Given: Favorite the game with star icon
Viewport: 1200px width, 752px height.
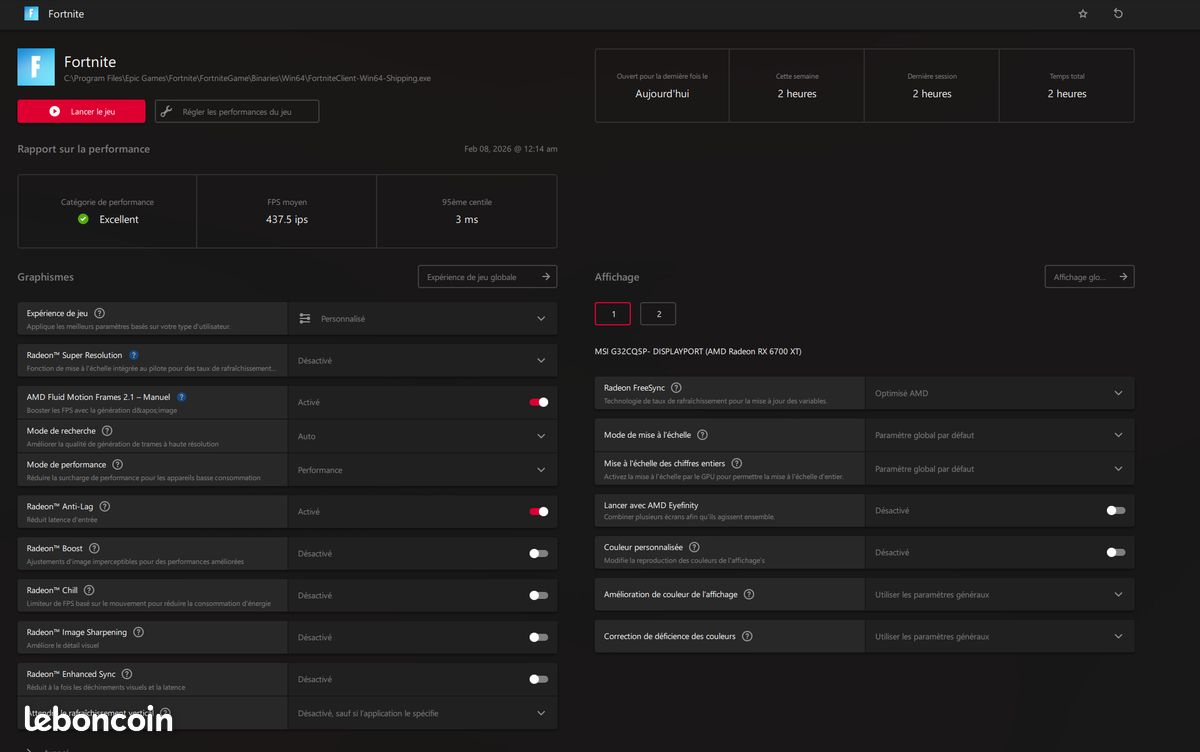Looking at the screenshot, I should pos(1083,14).
